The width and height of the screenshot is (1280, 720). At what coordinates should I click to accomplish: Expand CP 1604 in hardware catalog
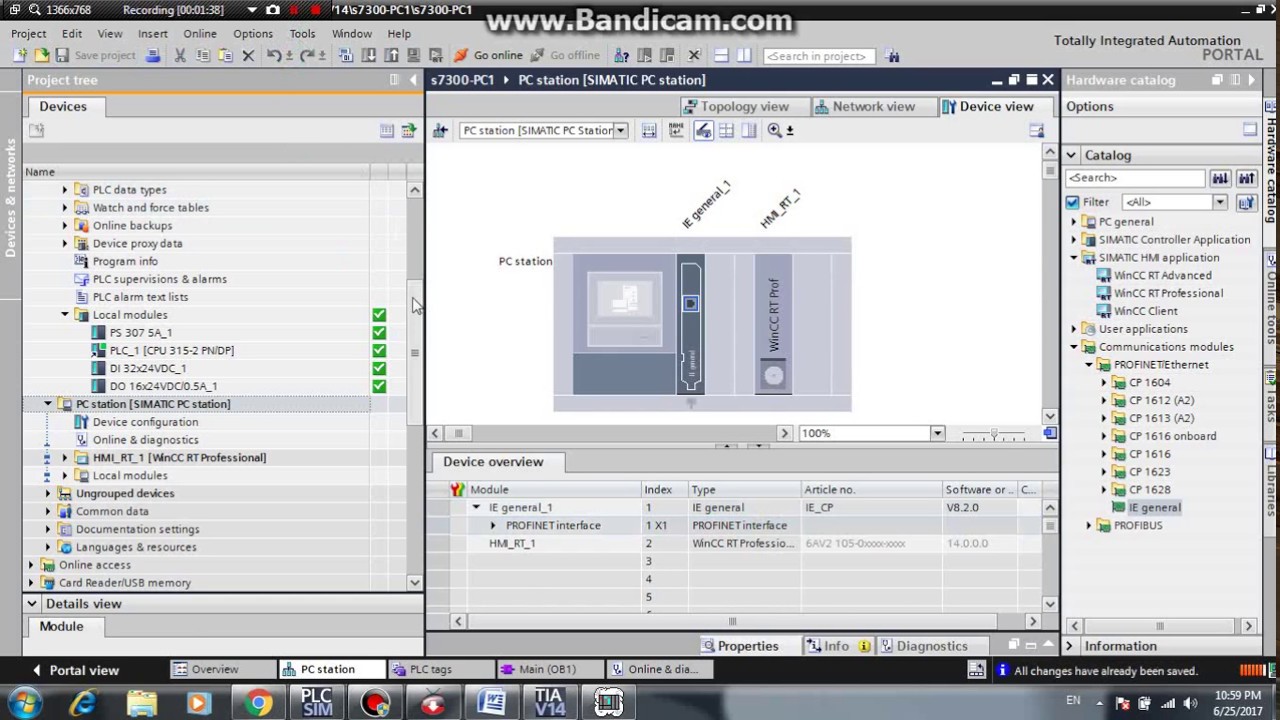point(1104,383)
